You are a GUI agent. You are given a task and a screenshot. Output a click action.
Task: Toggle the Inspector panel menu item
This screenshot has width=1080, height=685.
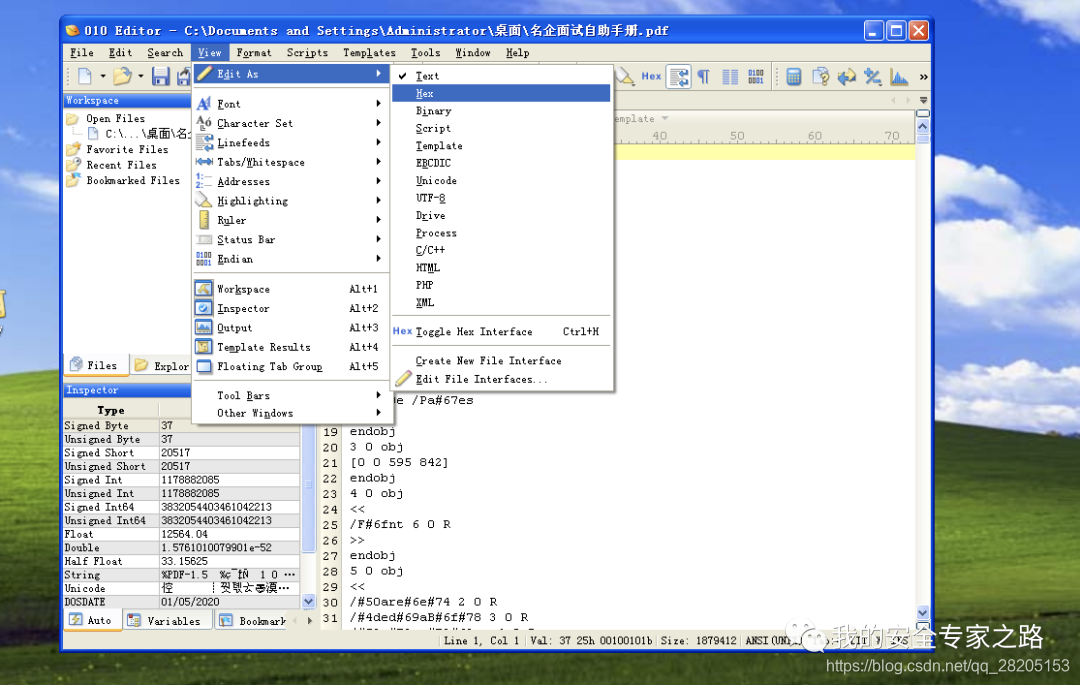pos(289,308)
